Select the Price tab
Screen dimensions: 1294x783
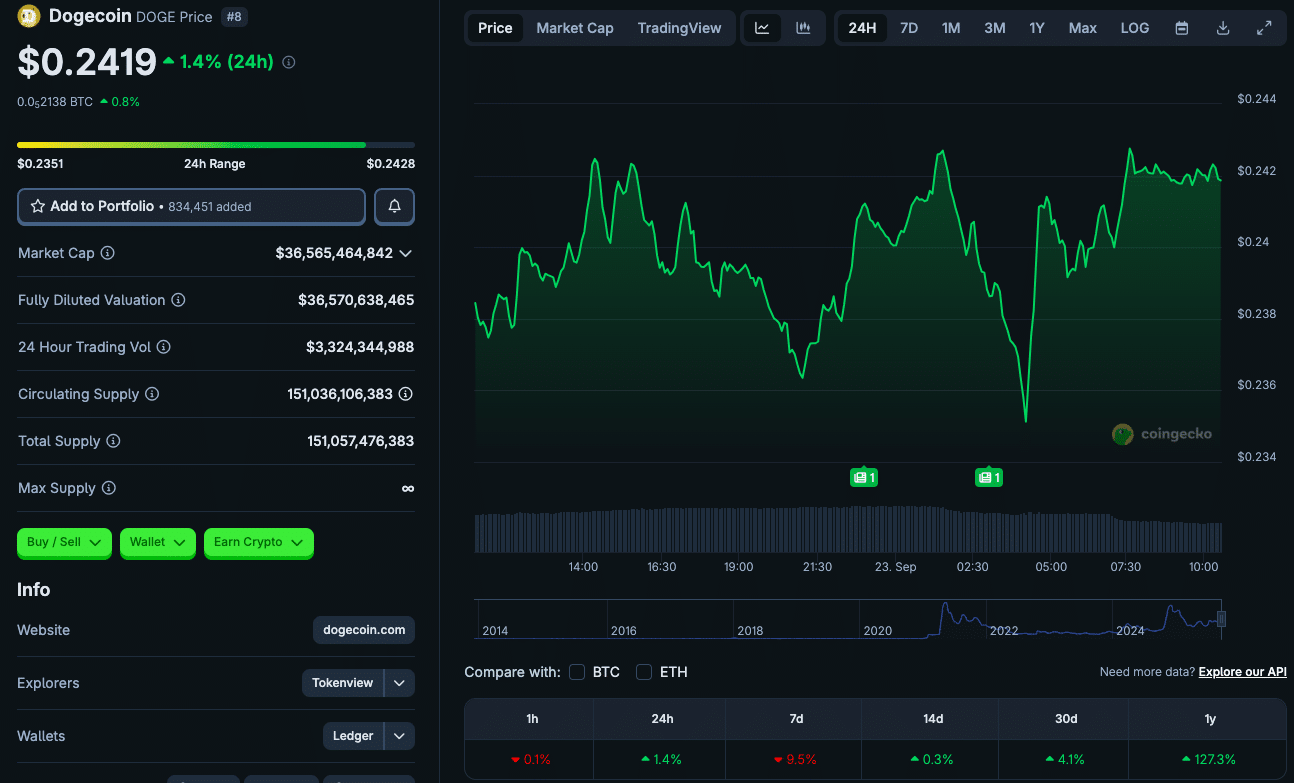tap(495, 28)
